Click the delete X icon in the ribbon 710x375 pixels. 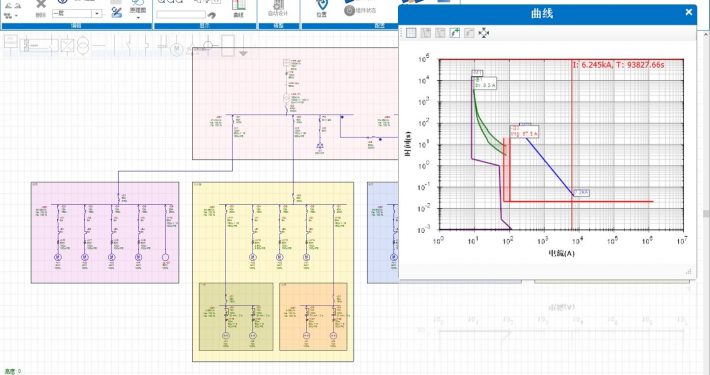pos(41,5)
